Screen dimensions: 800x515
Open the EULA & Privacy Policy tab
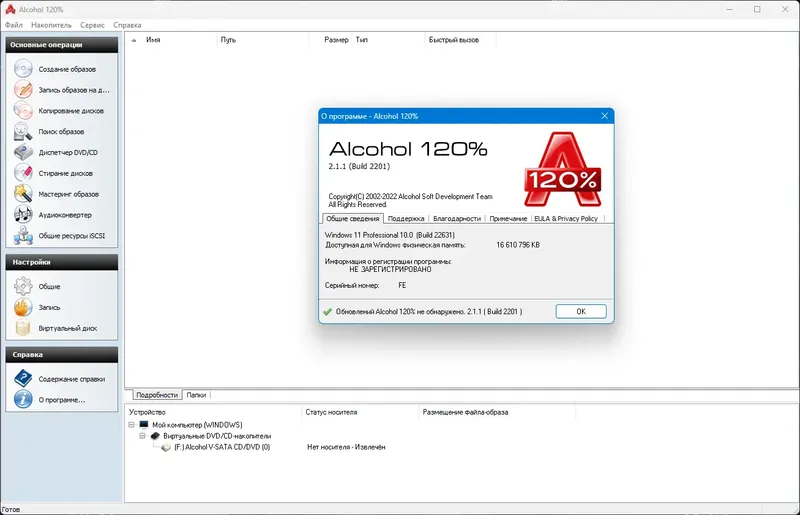pos(566,218)
